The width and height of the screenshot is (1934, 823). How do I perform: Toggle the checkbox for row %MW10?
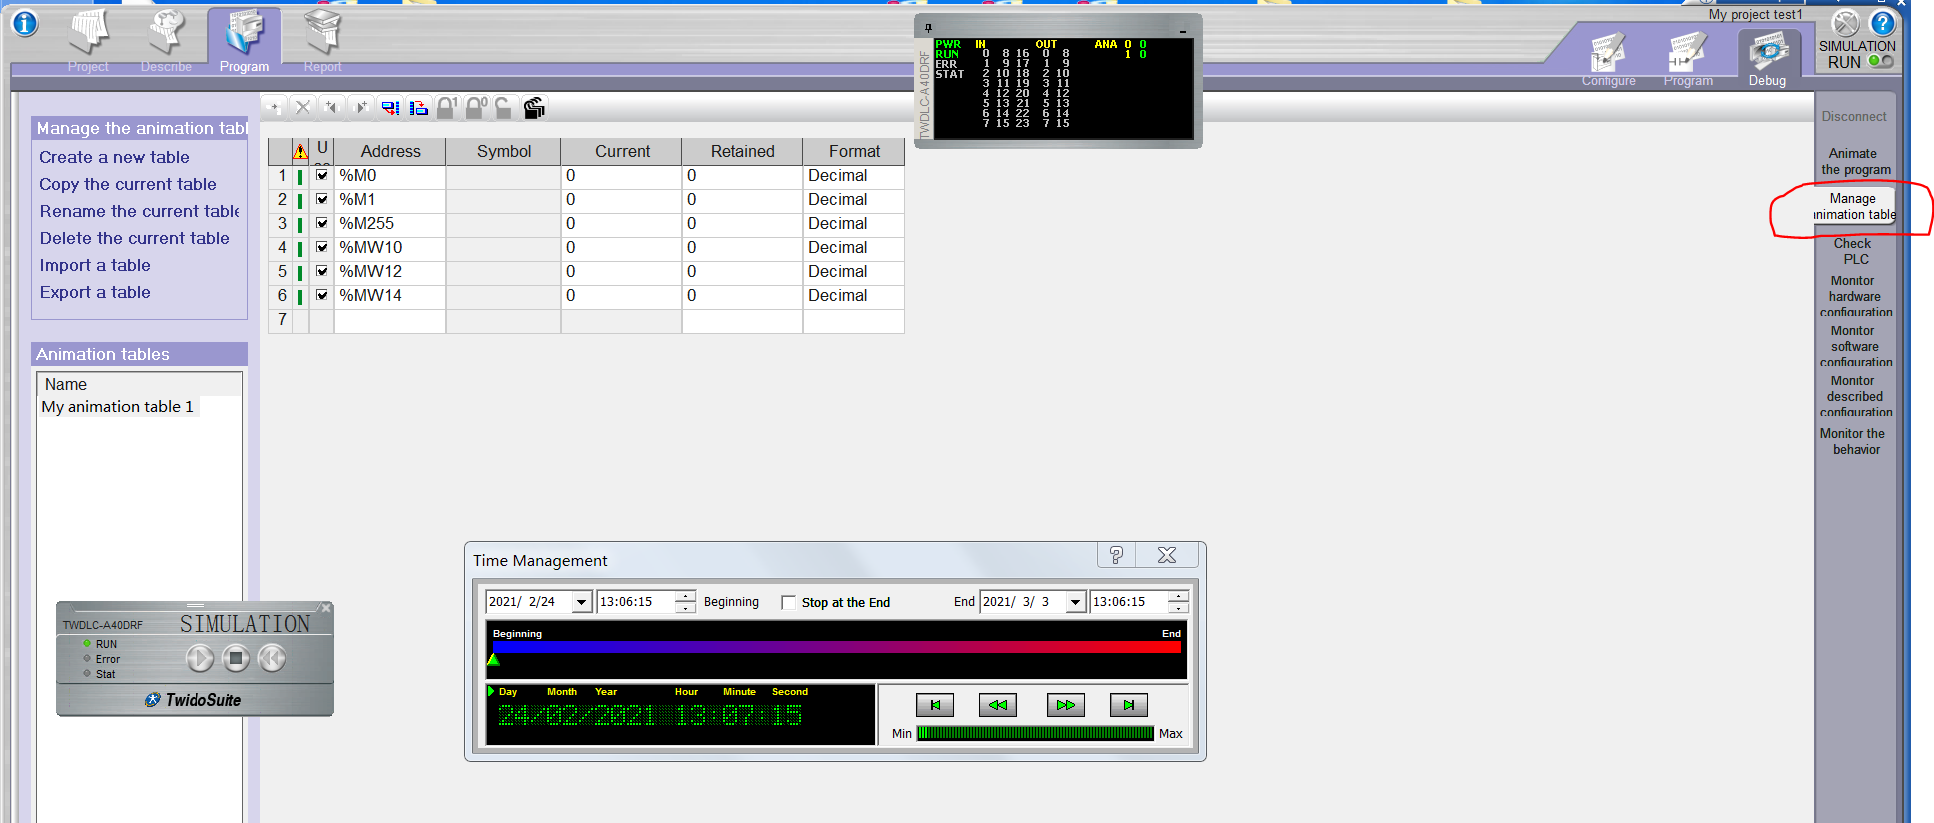tap(322, 248)
